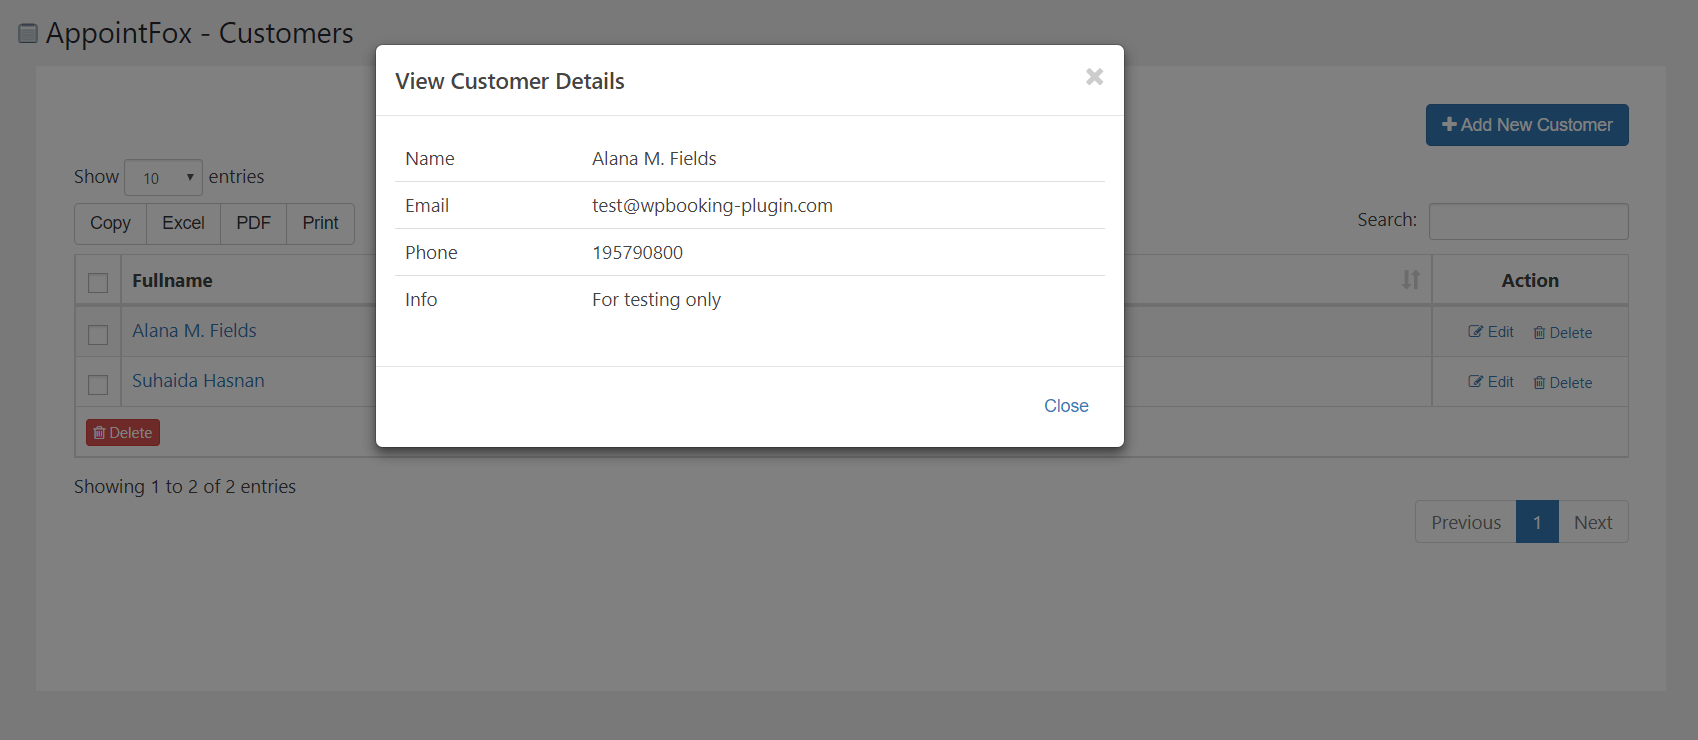
Task: Click the Close link in the modal
Action: [1066, 406]
